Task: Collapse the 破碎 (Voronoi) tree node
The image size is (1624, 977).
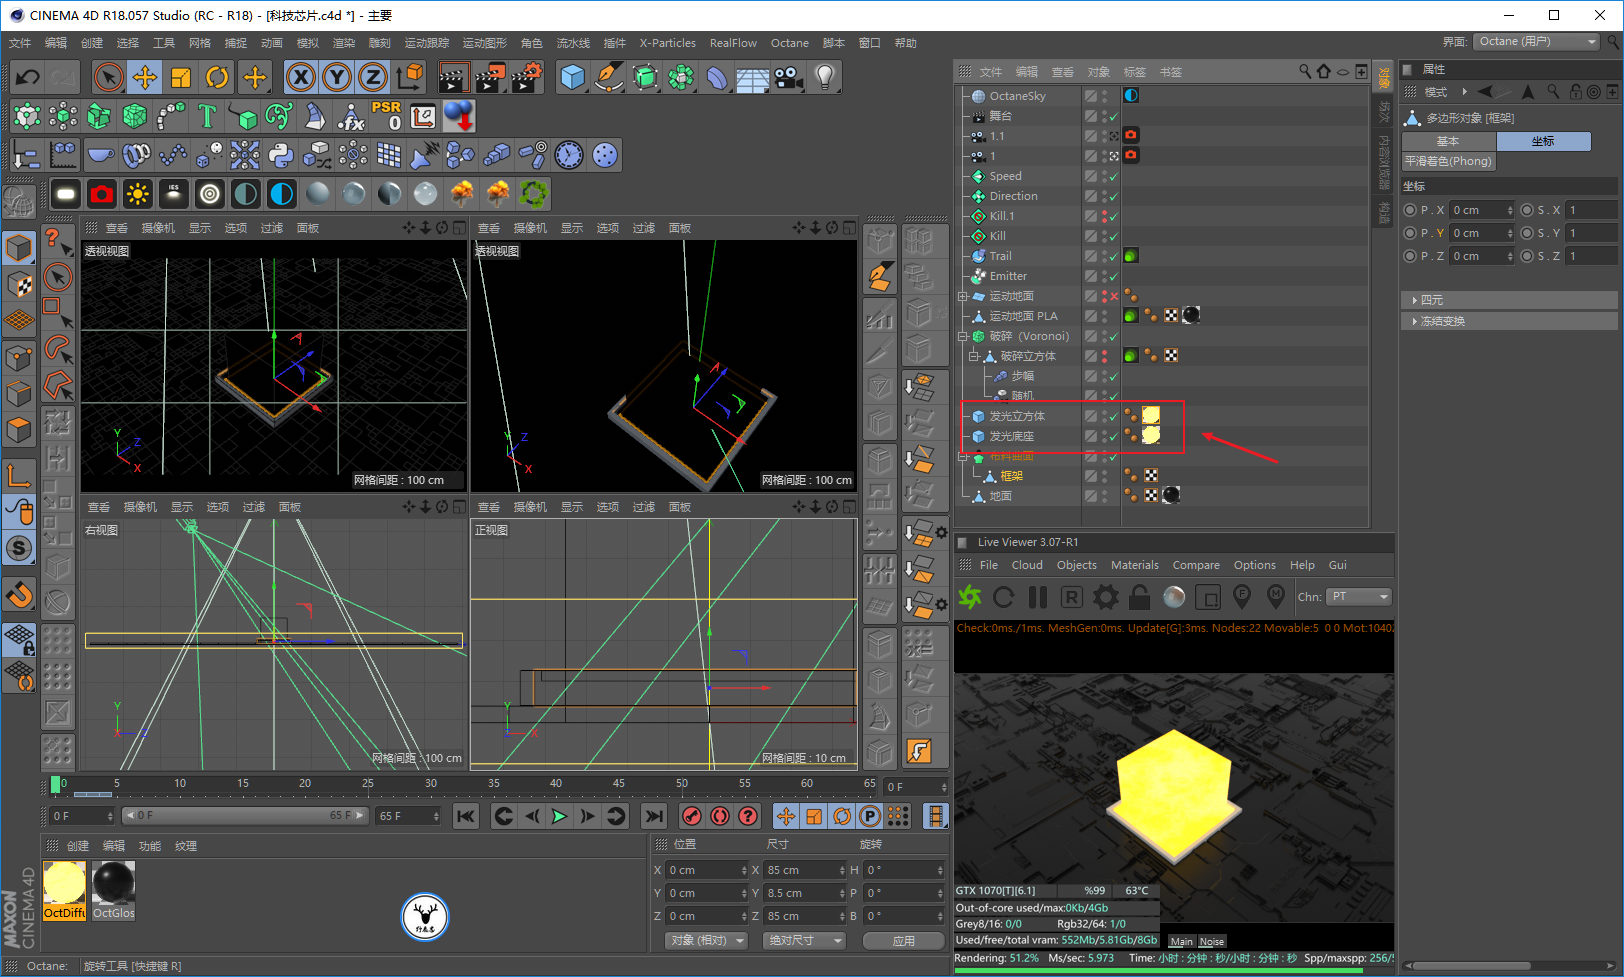Action: point(962,337)
